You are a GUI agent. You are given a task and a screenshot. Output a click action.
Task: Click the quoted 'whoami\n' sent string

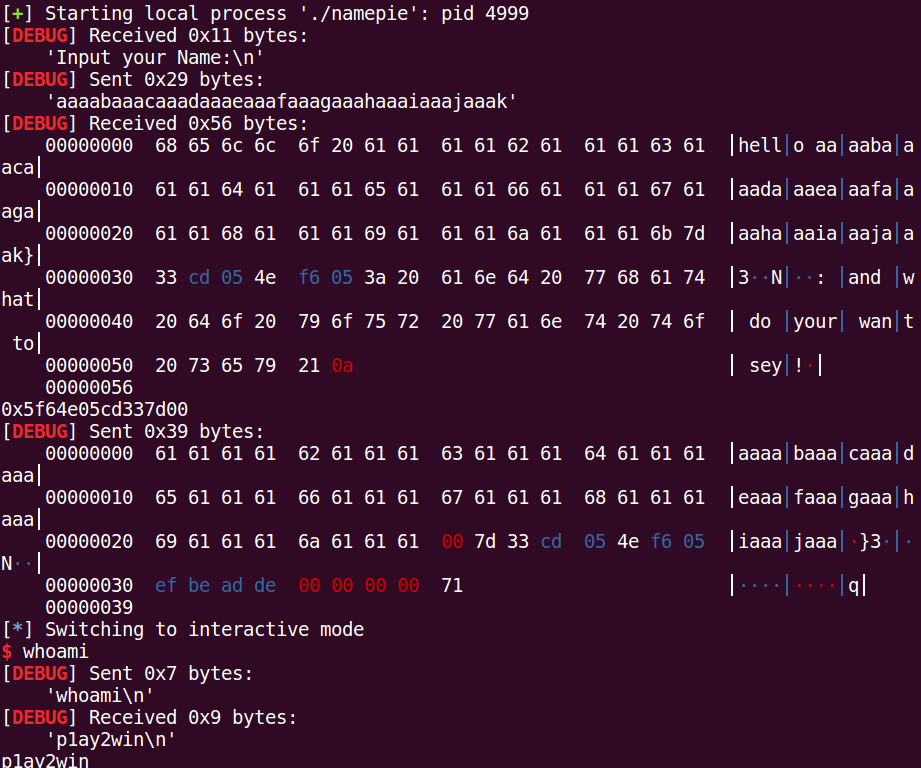(100, 695)
